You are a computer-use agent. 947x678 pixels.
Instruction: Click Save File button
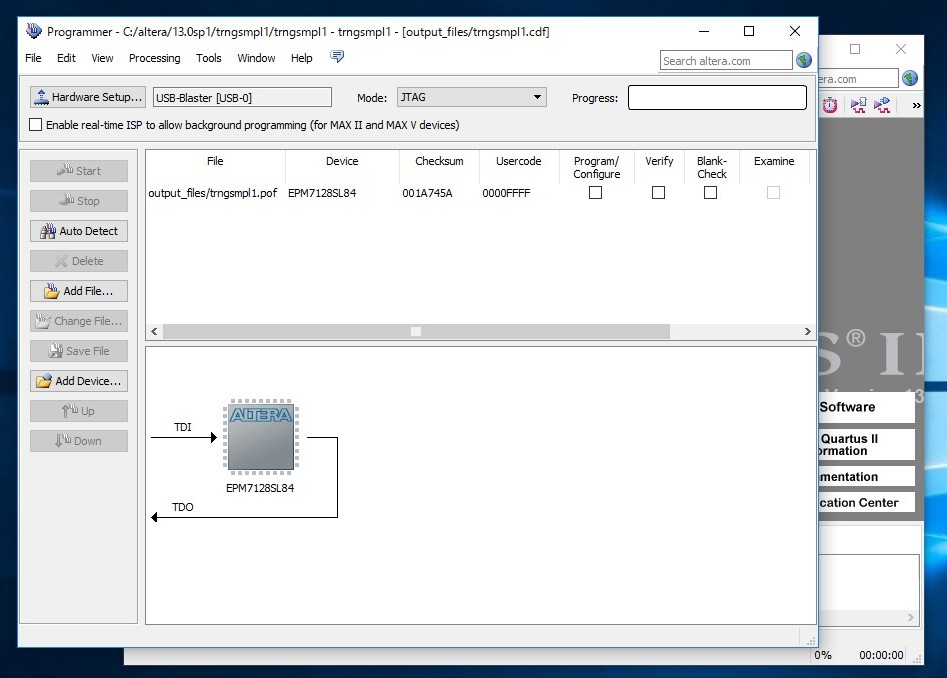[79, 351]
